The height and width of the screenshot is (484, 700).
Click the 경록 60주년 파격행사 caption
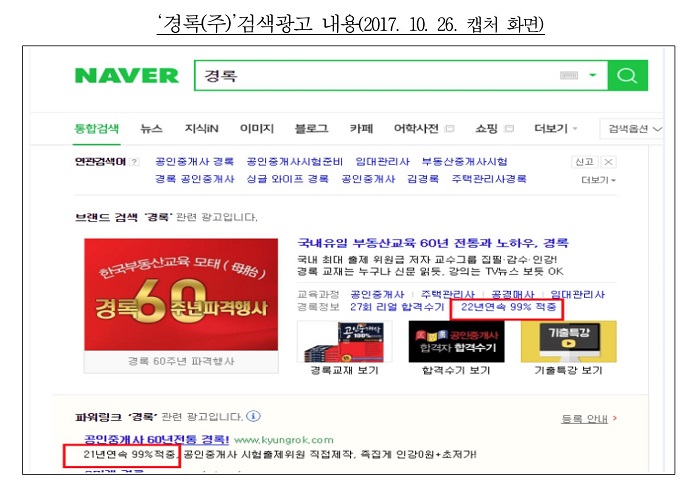coord(181,361)
